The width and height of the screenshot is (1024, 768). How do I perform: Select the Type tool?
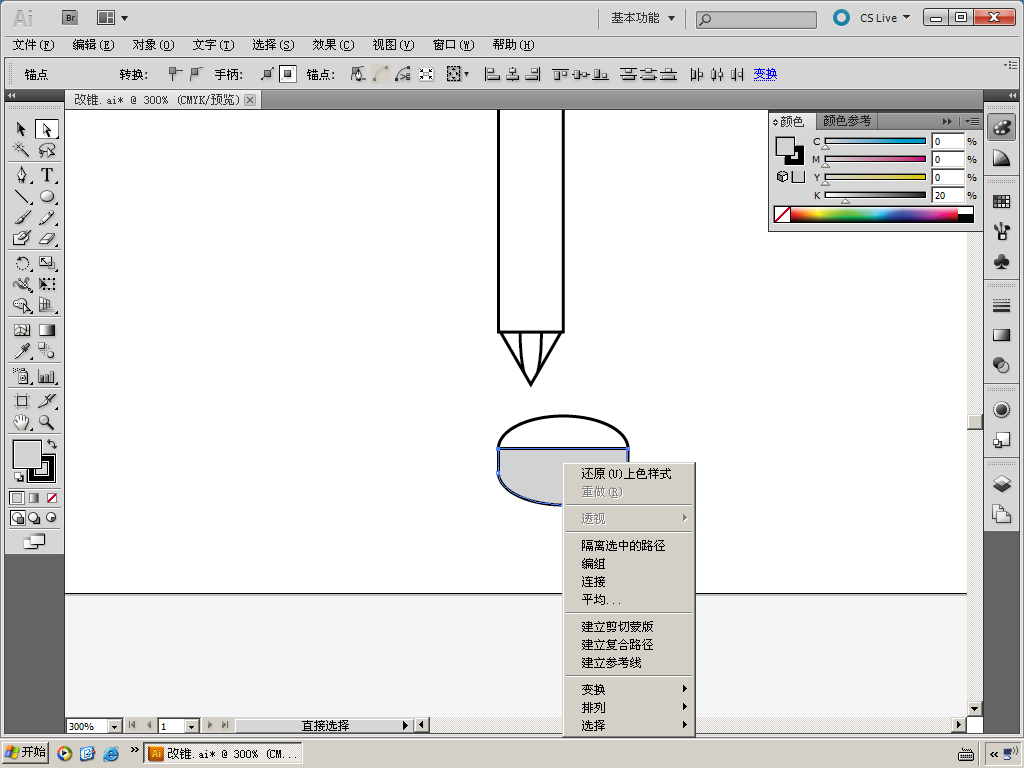46,175
